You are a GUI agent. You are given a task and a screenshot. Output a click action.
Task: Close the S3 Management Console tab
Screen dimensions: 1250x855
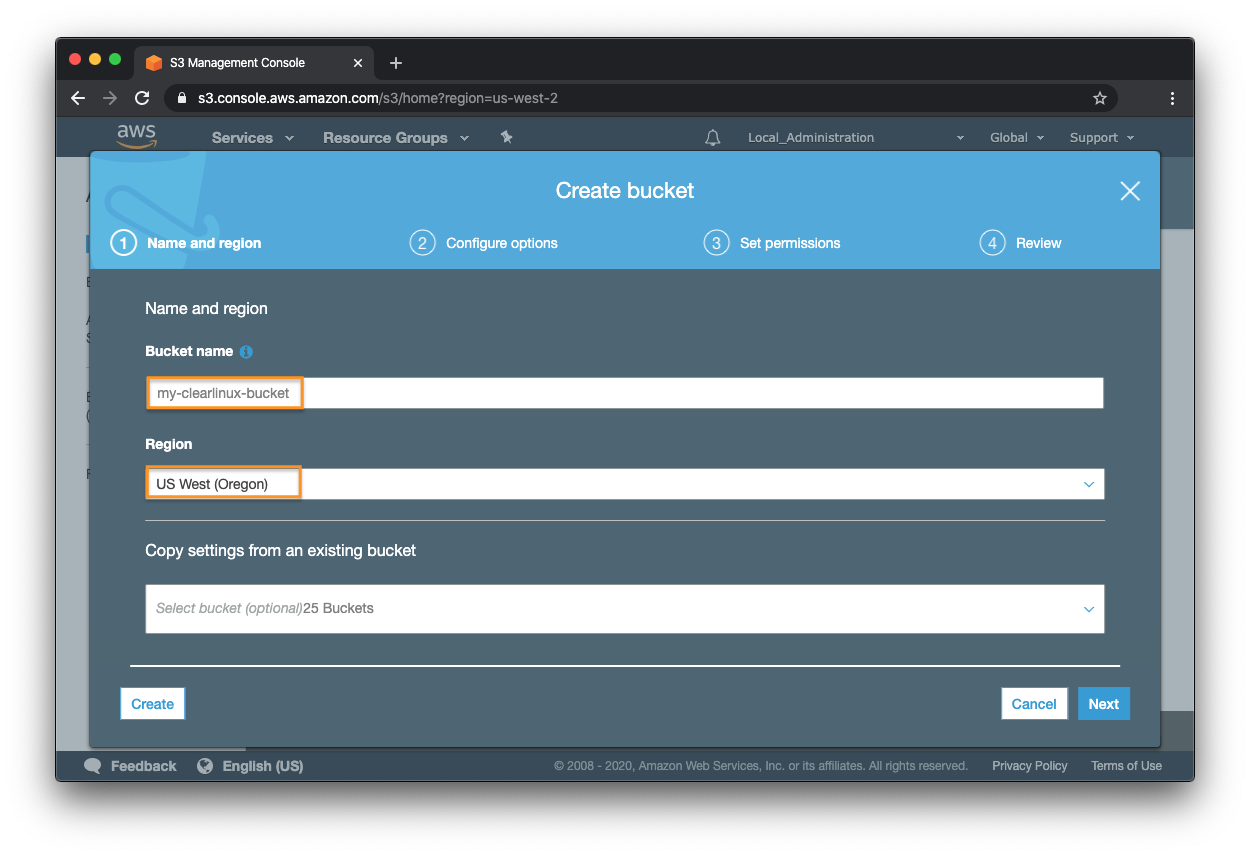pos(358,63)
